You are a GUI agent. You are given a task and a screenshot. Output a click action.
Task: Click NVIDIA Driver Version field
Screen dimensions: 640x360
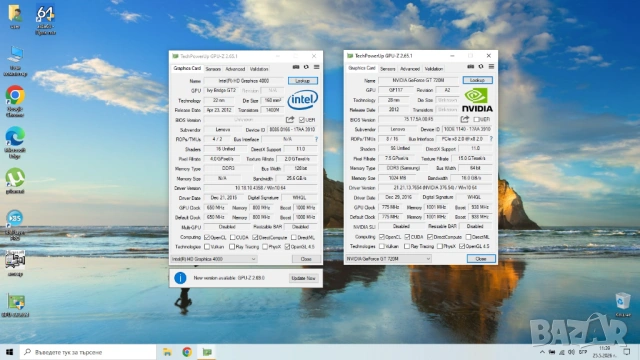coord(435,188)
